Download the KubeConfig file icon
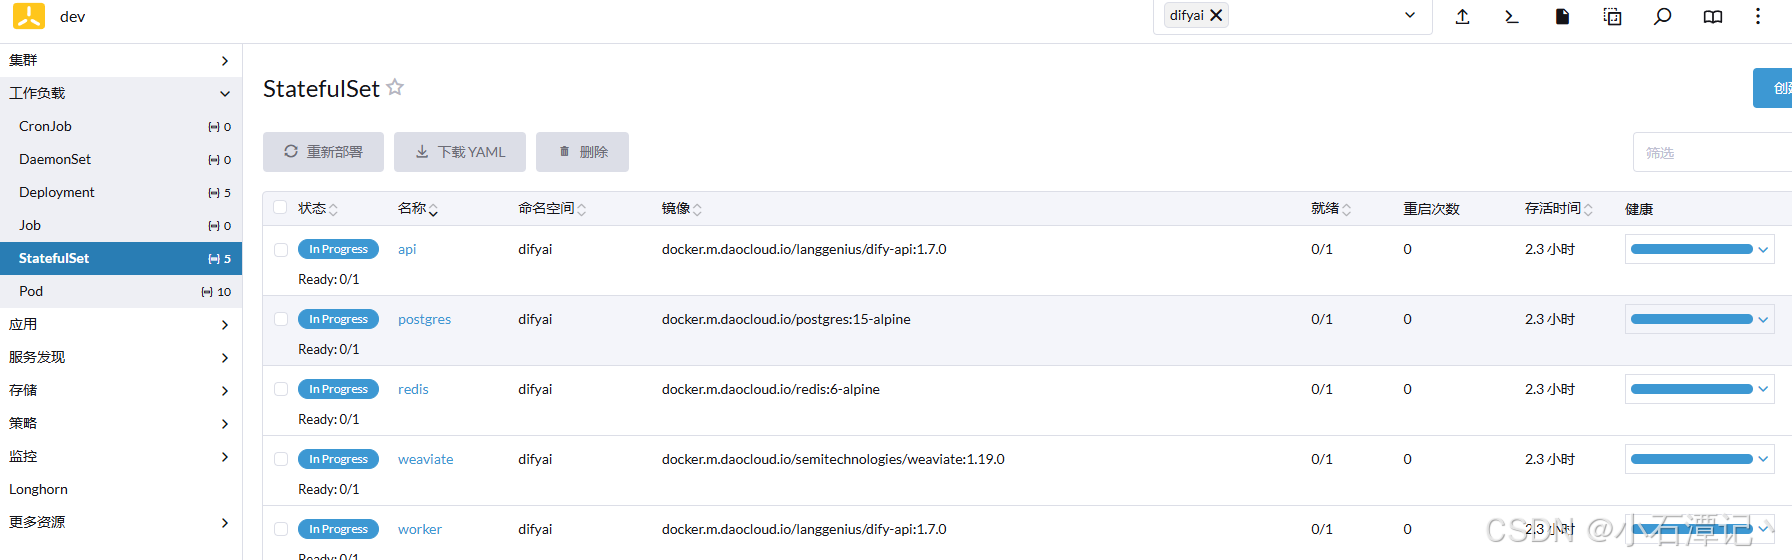 1562,17
